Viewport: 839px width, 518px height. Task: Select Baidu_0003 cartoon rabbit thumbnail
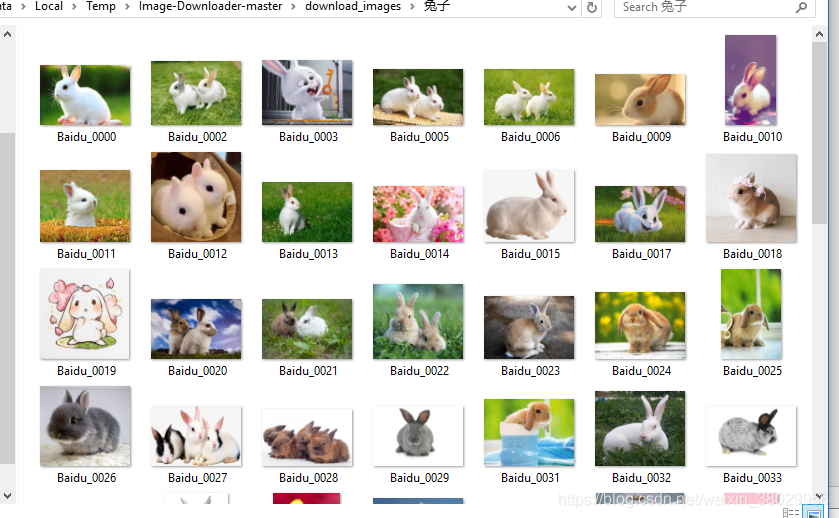307,92
